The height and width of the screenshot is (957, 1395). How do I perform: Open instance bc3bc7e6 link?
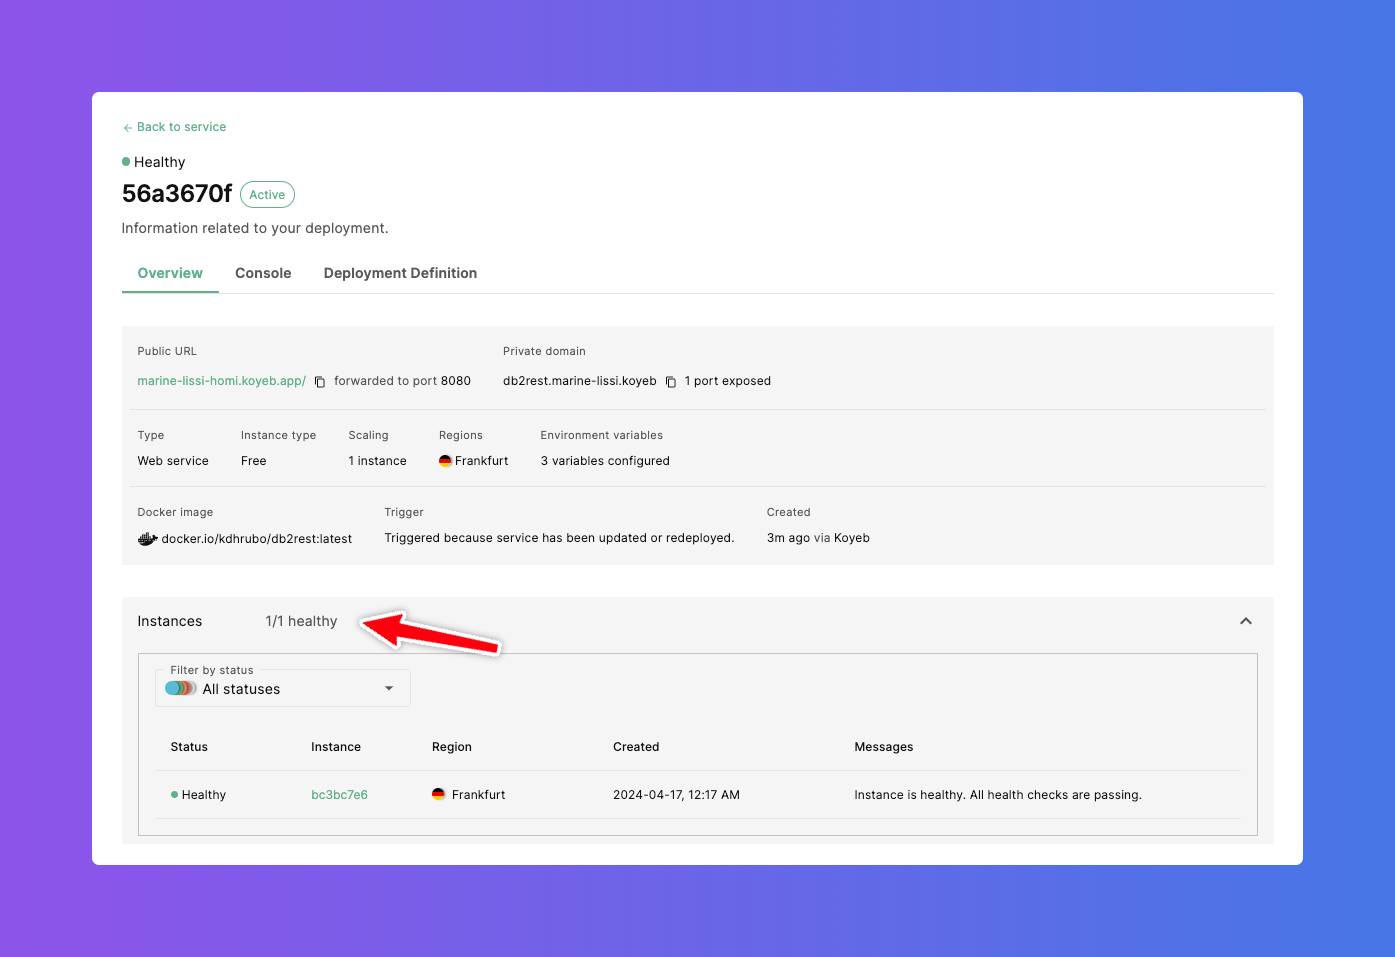339,795
